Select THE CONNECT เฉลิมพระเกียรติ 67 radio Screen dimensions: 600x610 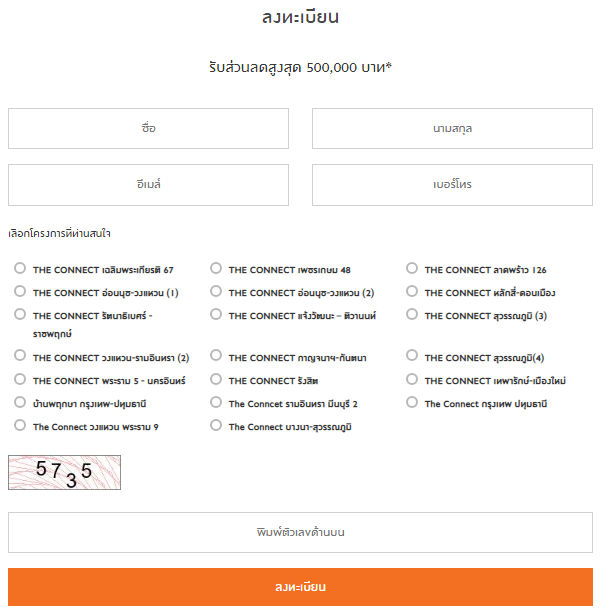pos(20,269)
